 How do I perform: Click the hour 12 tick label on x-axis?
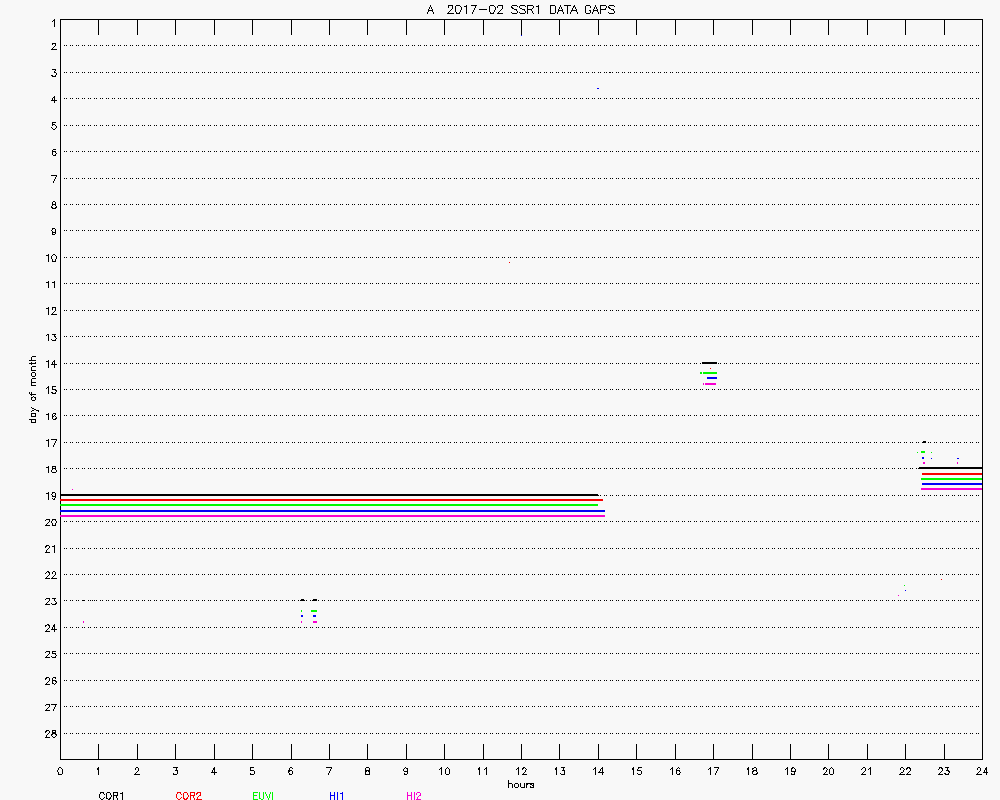click(521, 771)
